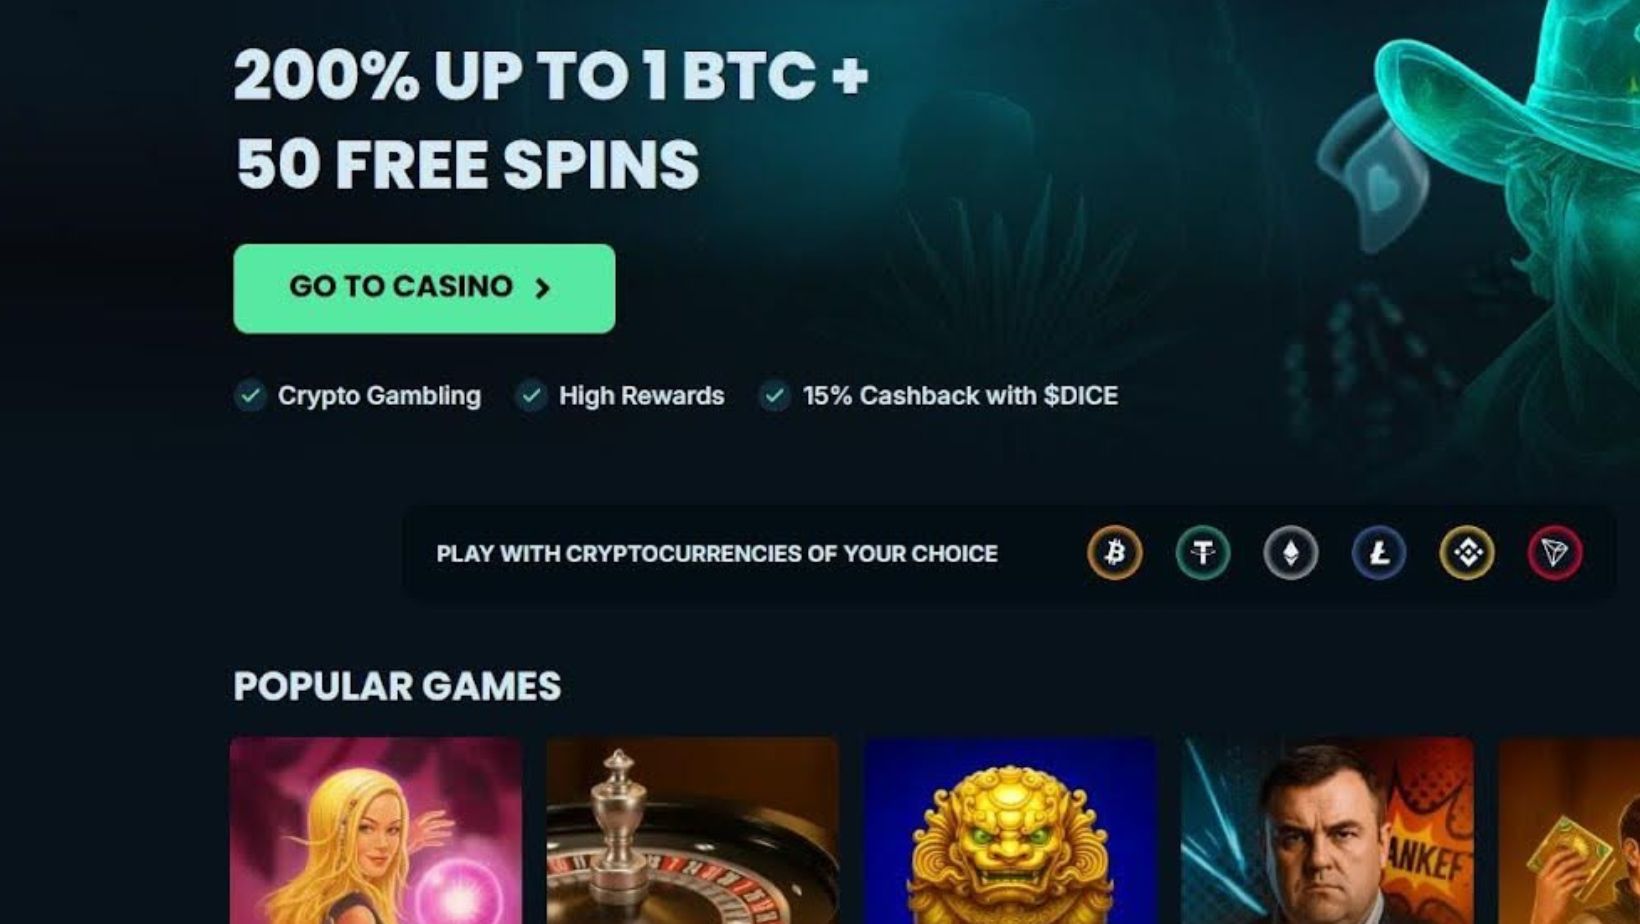Viewport: 1640px width, 924px height.
Task: Choose the Ethereum coin icon
Action: click(1291, 552)
